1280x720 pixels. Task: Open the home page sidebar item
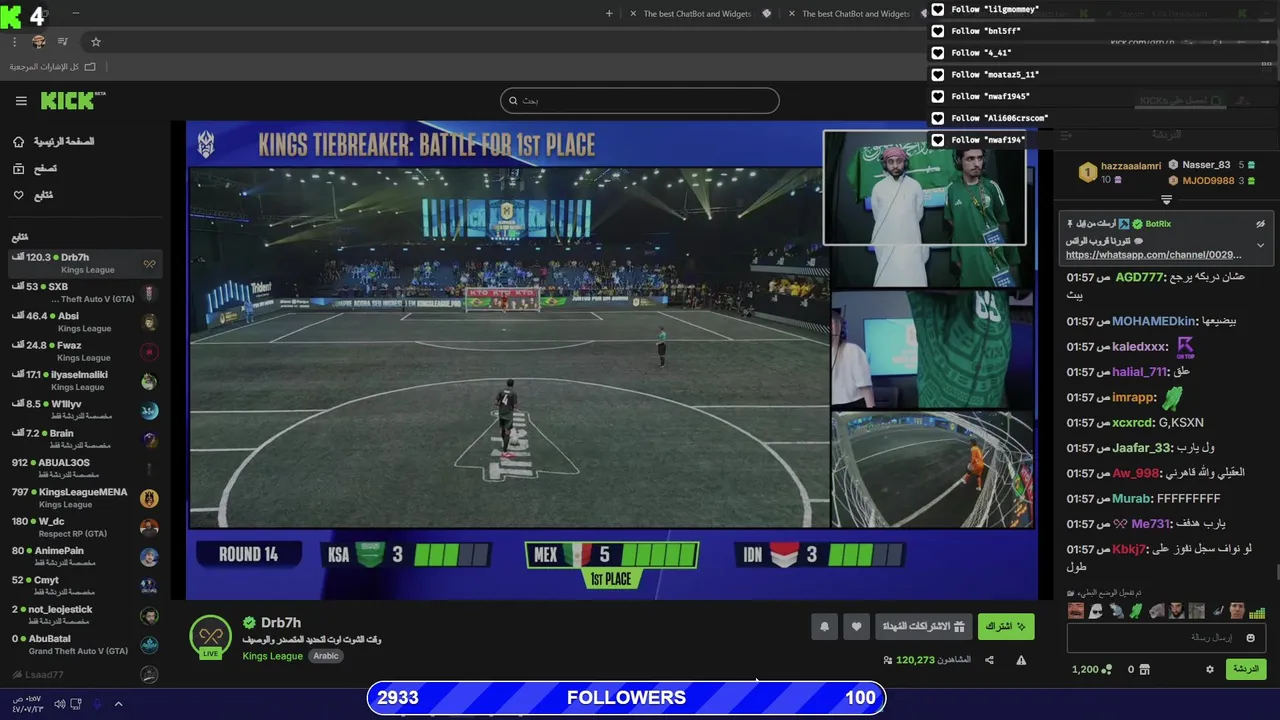pos(54,142)
